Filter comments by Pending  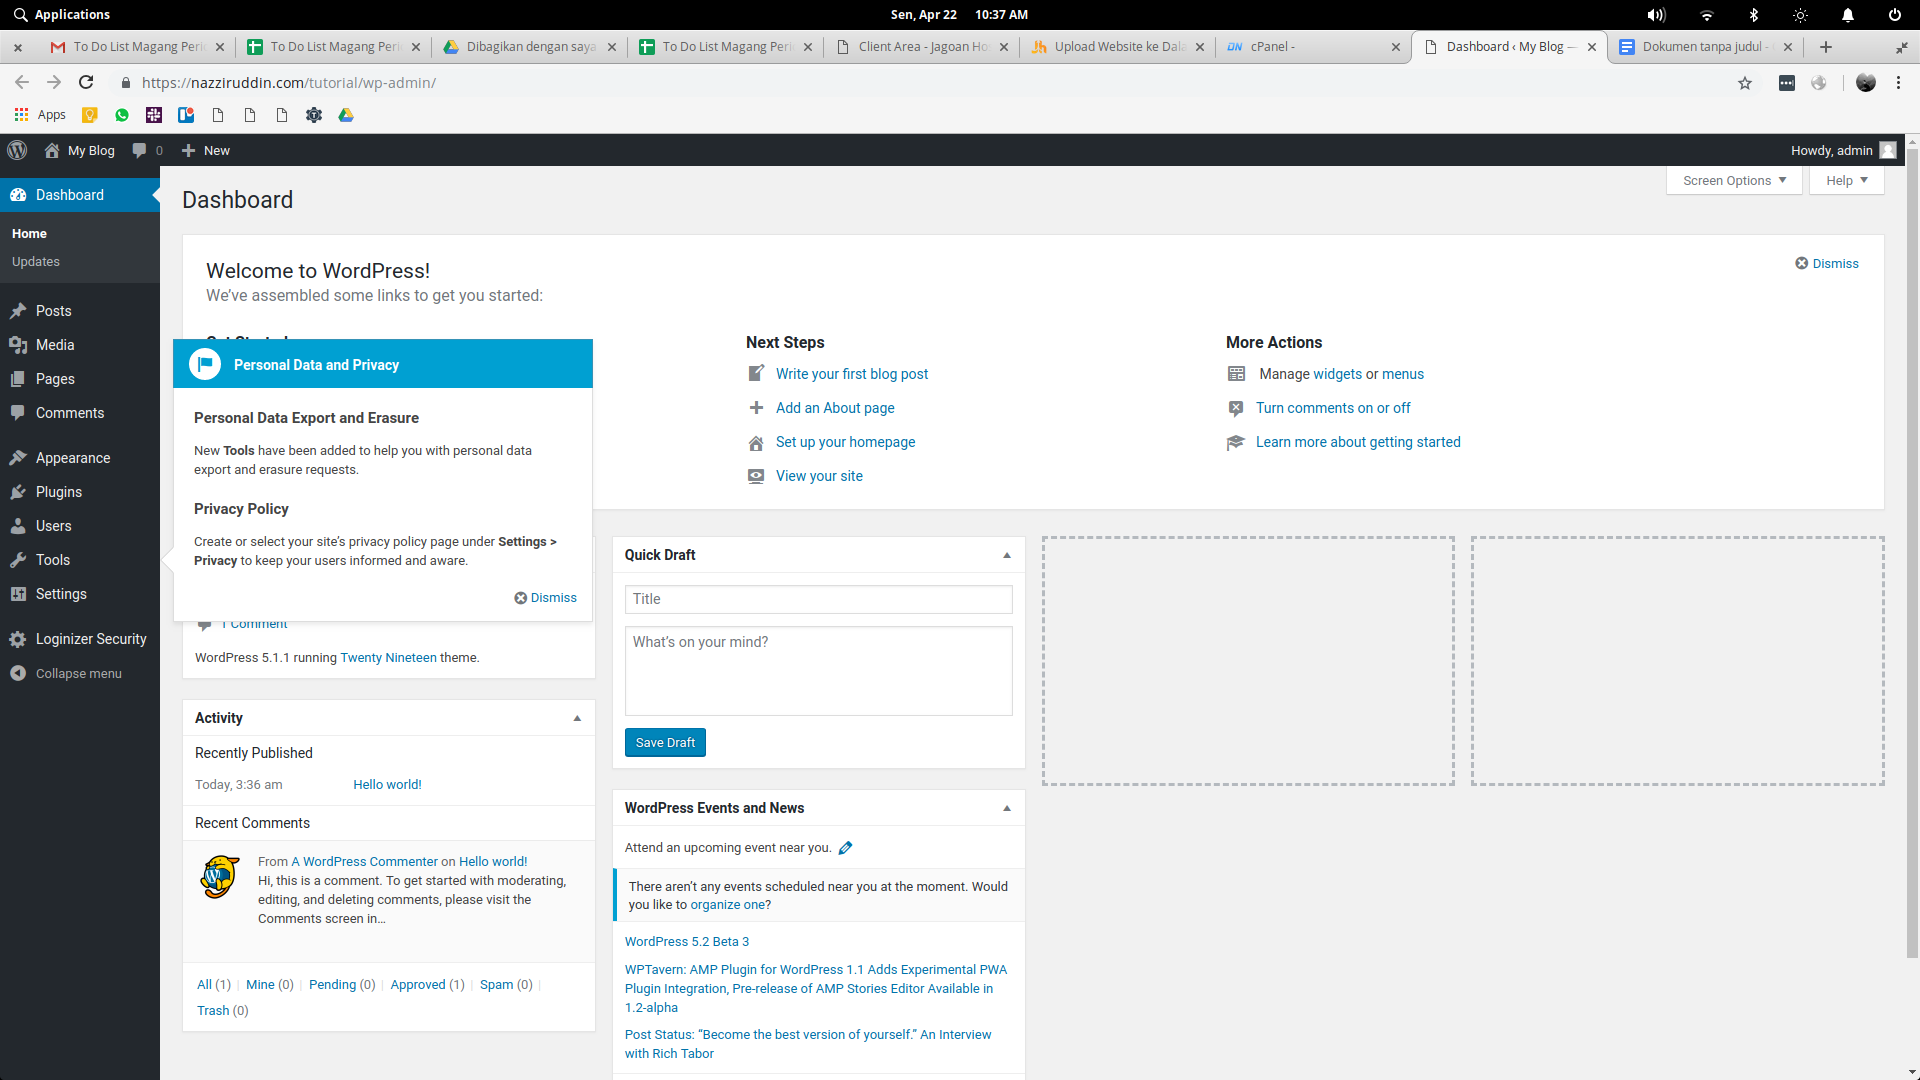(x=332, y=985)
